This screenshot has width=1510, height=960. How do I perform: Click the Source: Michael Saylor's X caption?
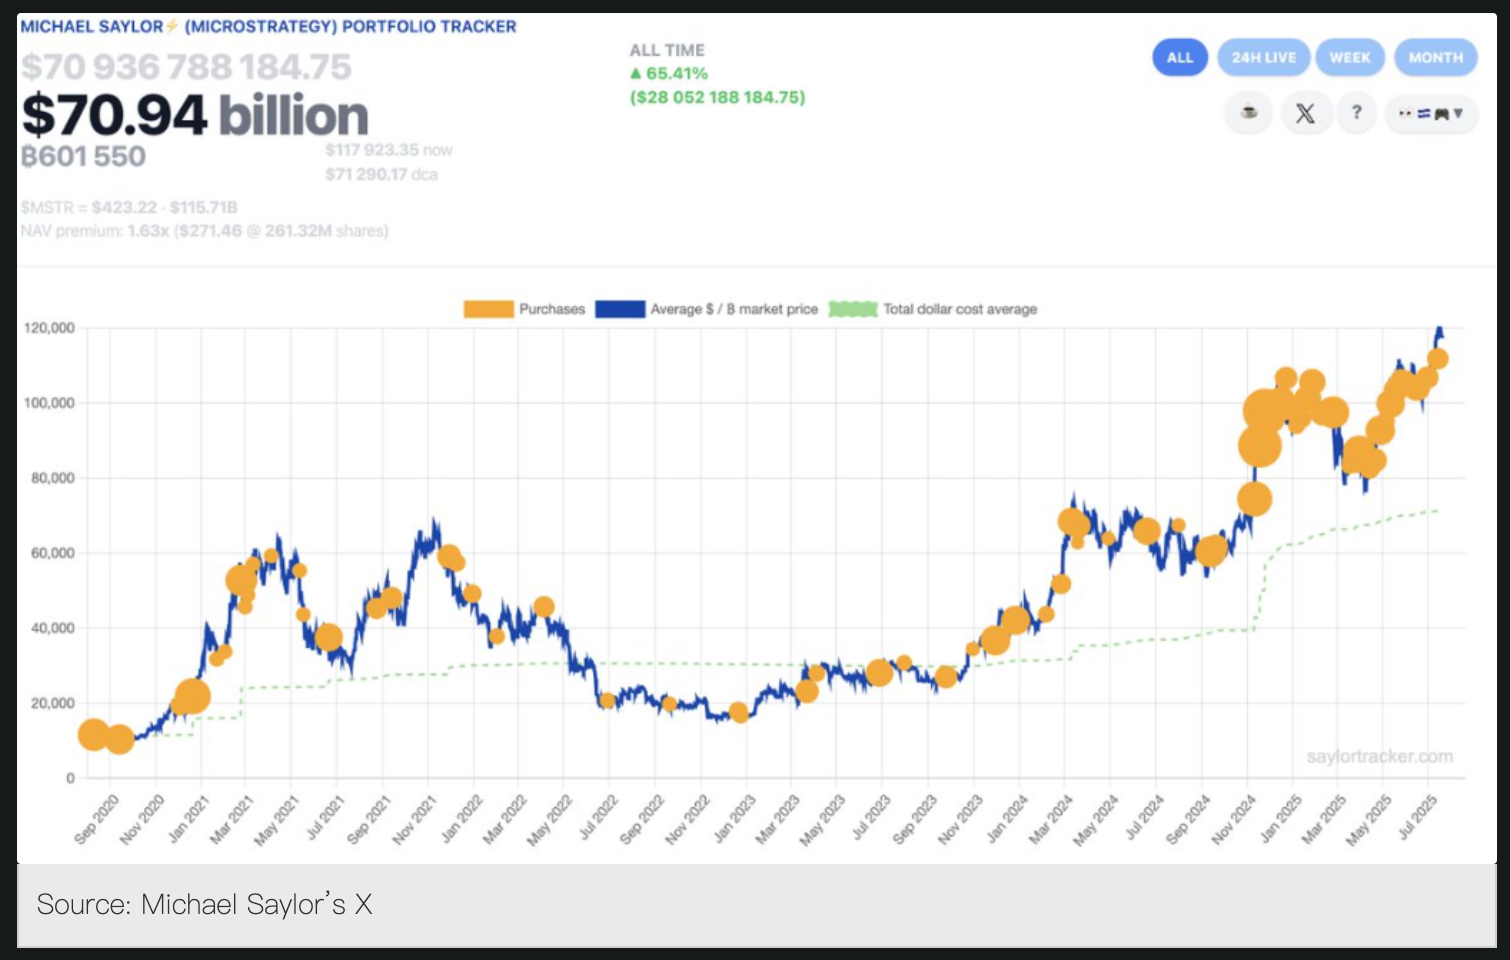(205, 904)
